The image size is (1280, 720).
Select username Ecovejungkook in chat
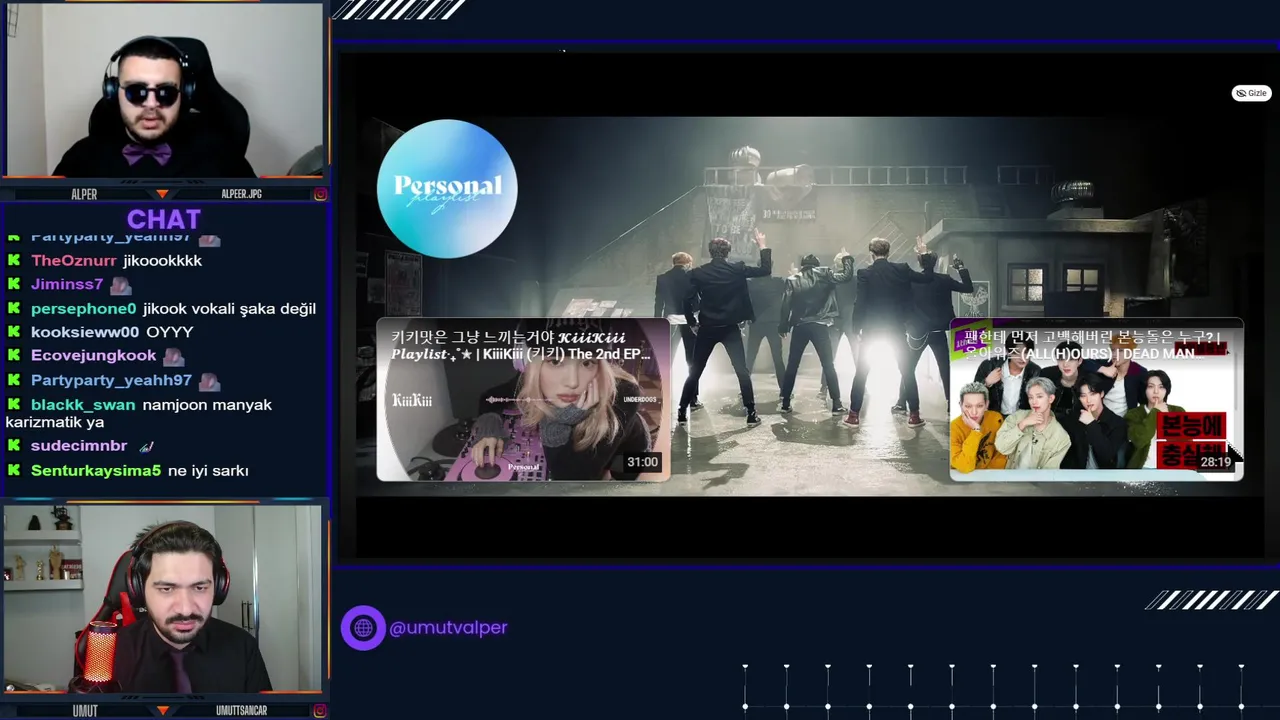pyautogui.click(x=94, y=355)
